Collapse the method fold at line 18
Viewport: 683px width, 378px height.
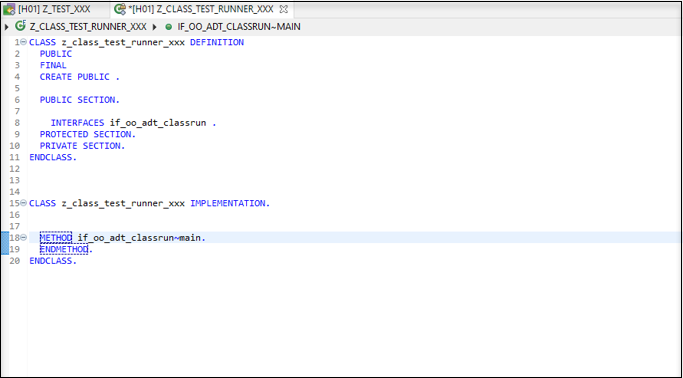24,237
